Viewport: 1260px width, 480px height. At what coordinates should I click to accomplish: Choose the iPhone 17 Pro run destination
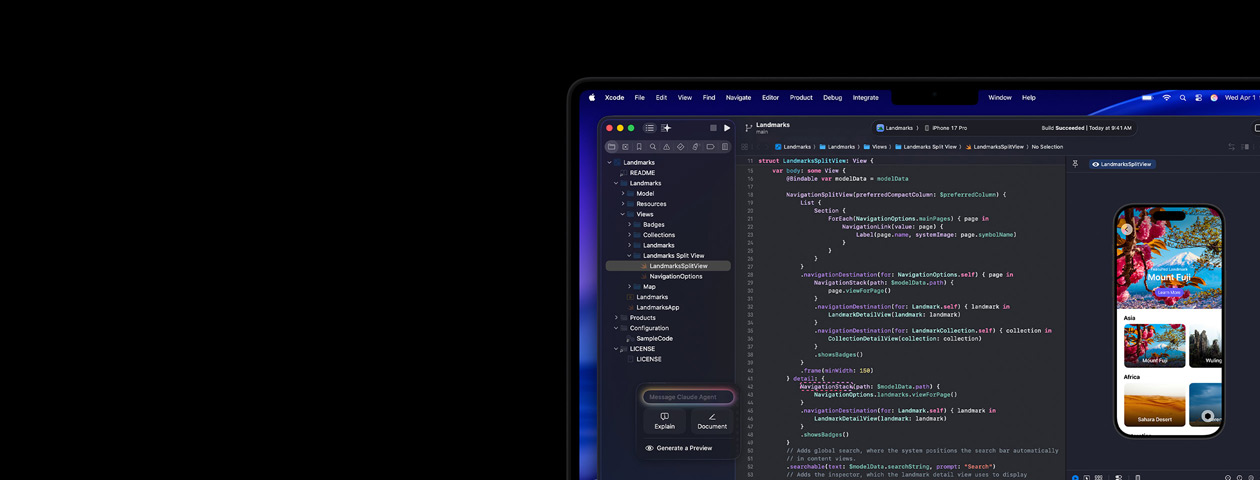[x=945, y=128]
